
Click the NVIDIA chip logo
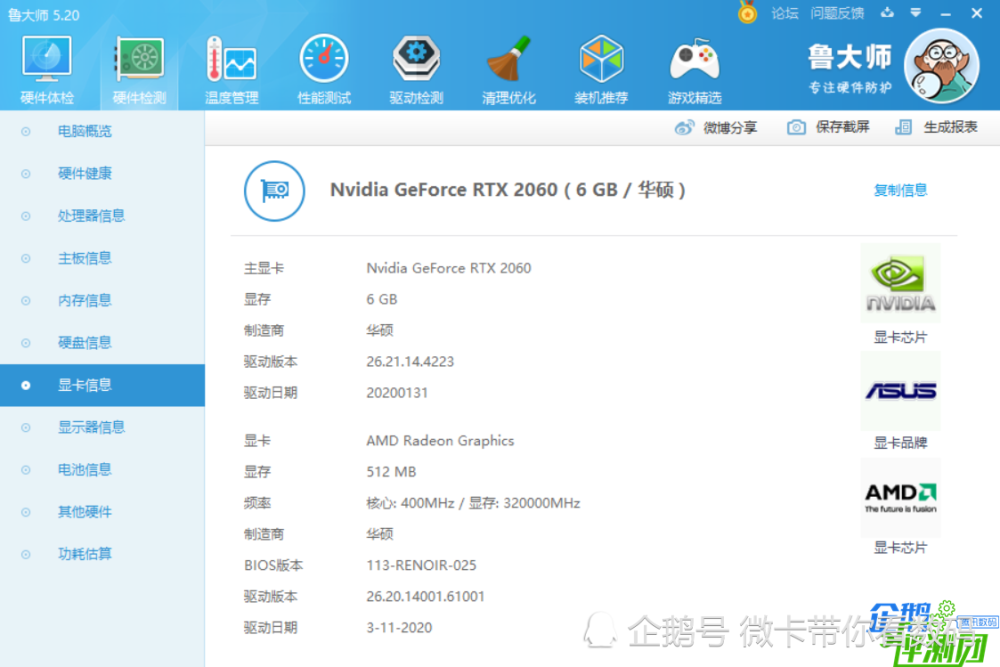click(900, 283)
